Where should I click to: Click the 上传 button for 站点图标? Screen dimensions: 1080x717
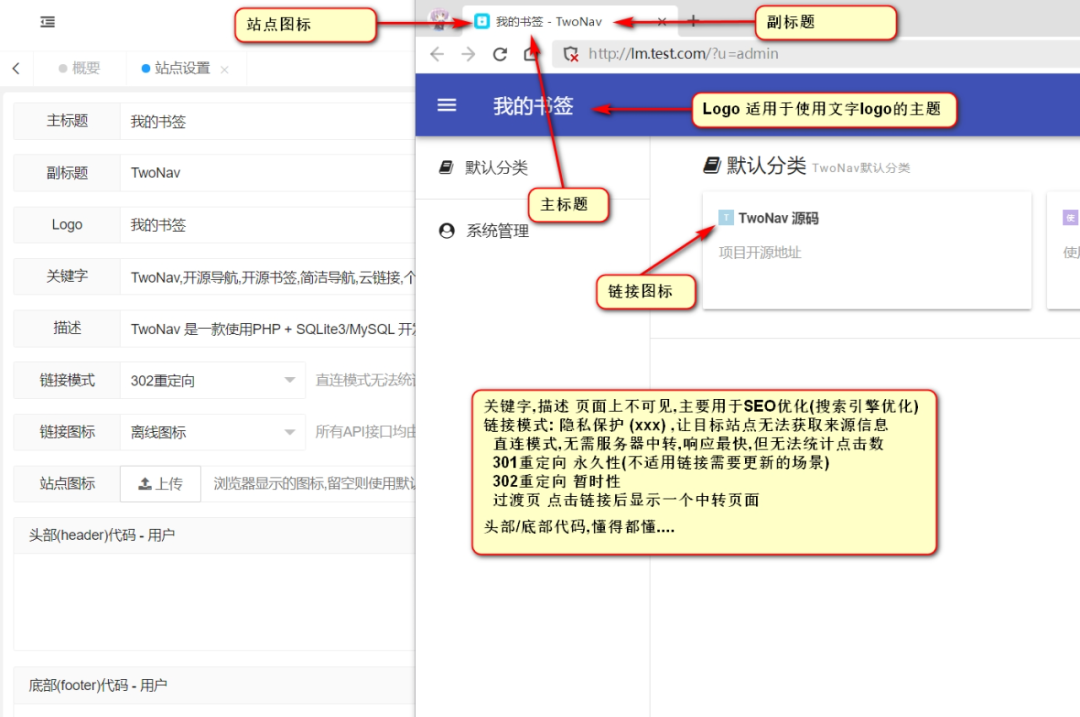[x=160, y=484]
